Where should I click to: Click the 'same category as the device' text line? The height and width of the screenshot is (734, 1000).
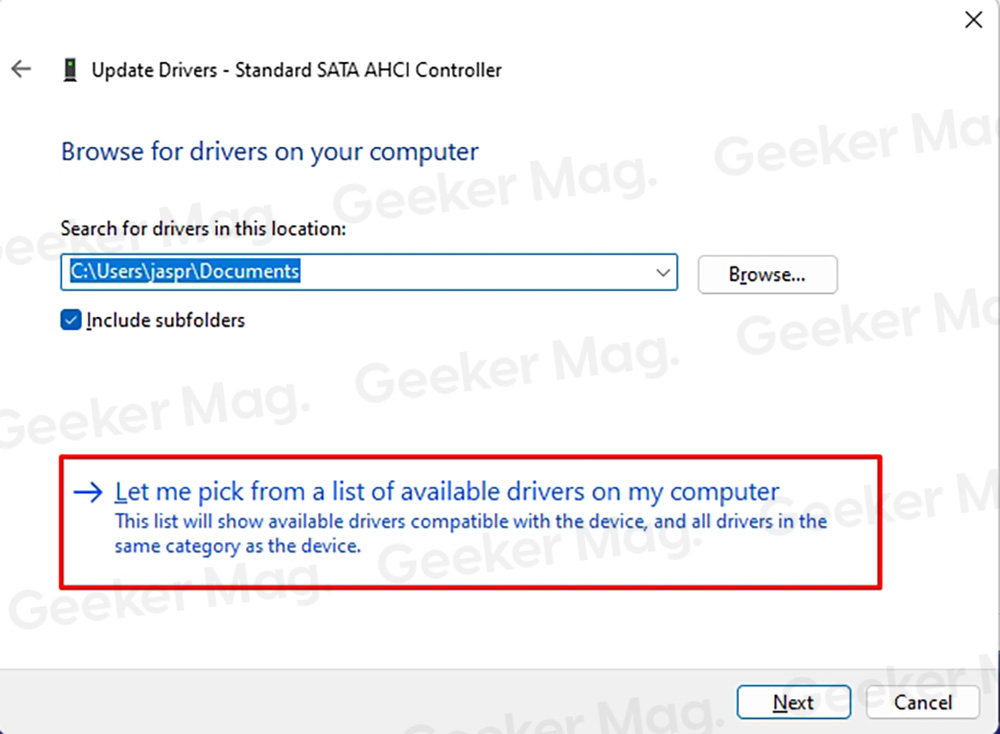coord(238,546)
